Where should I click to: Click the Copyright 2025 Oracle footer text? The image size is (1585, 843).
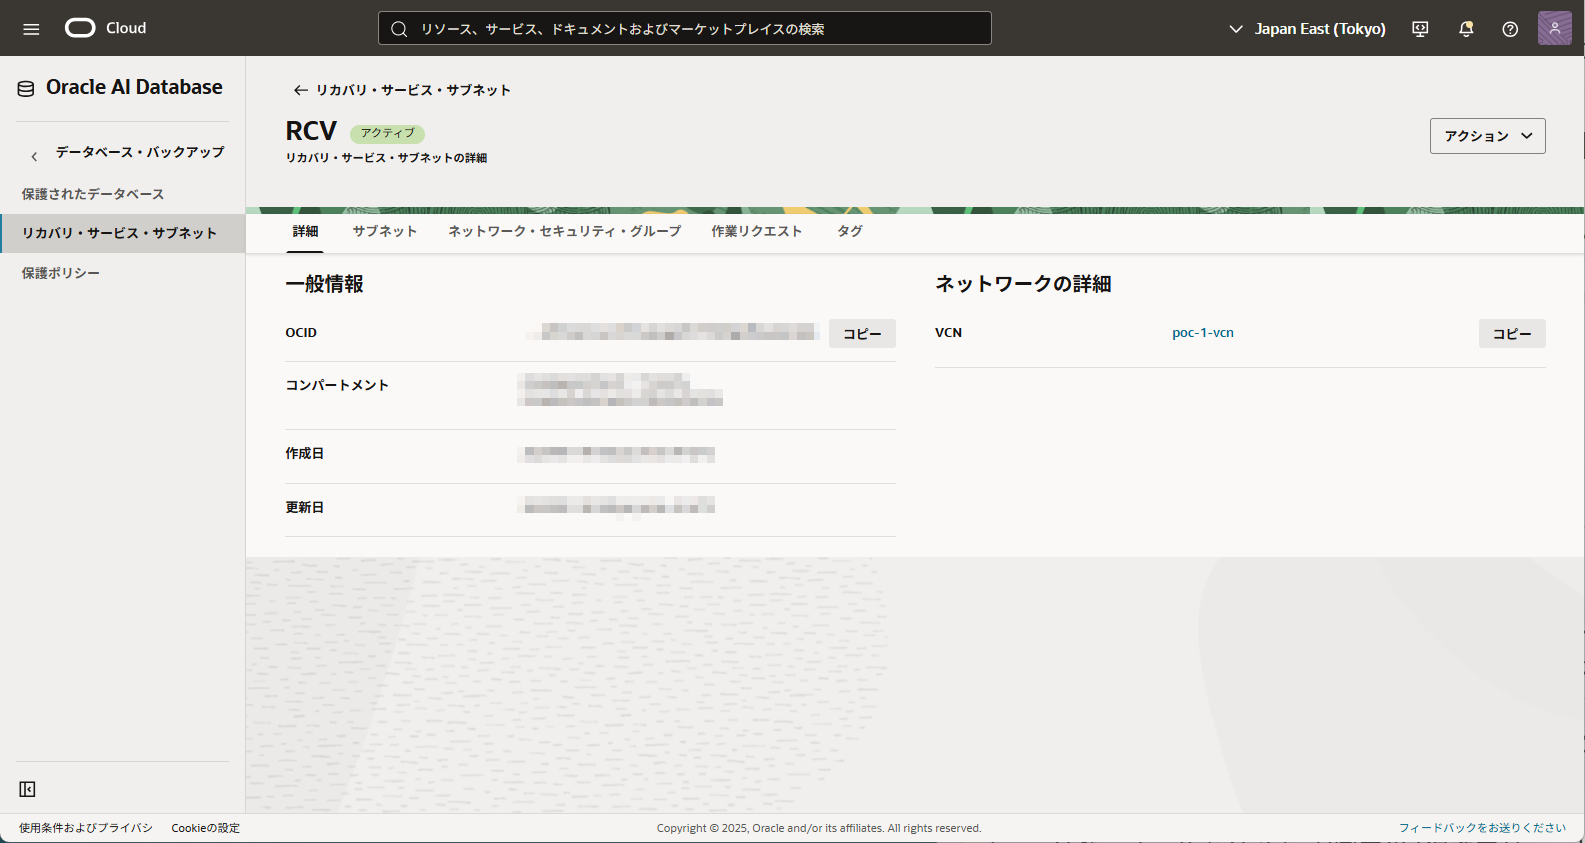(x=819, y=828)
